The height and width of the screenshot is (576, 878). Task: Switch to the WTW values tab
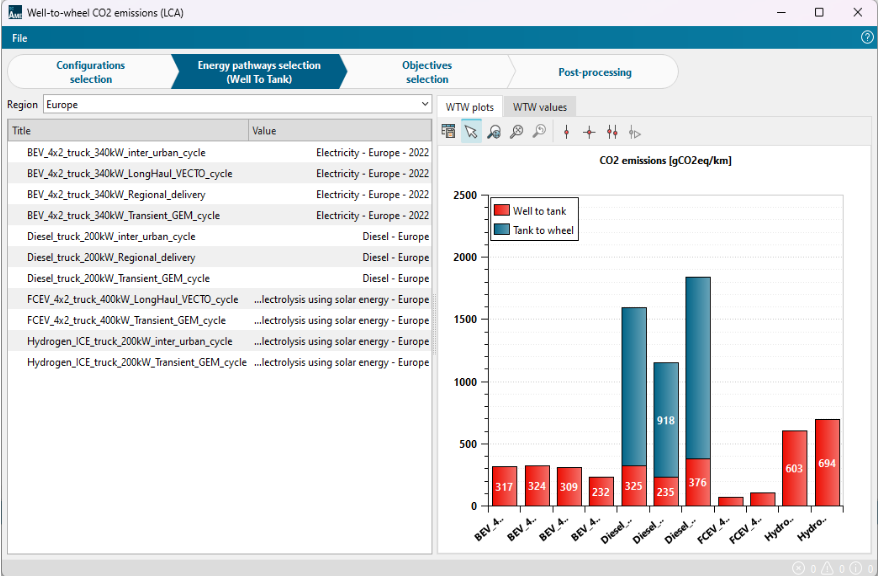point(539,107)
